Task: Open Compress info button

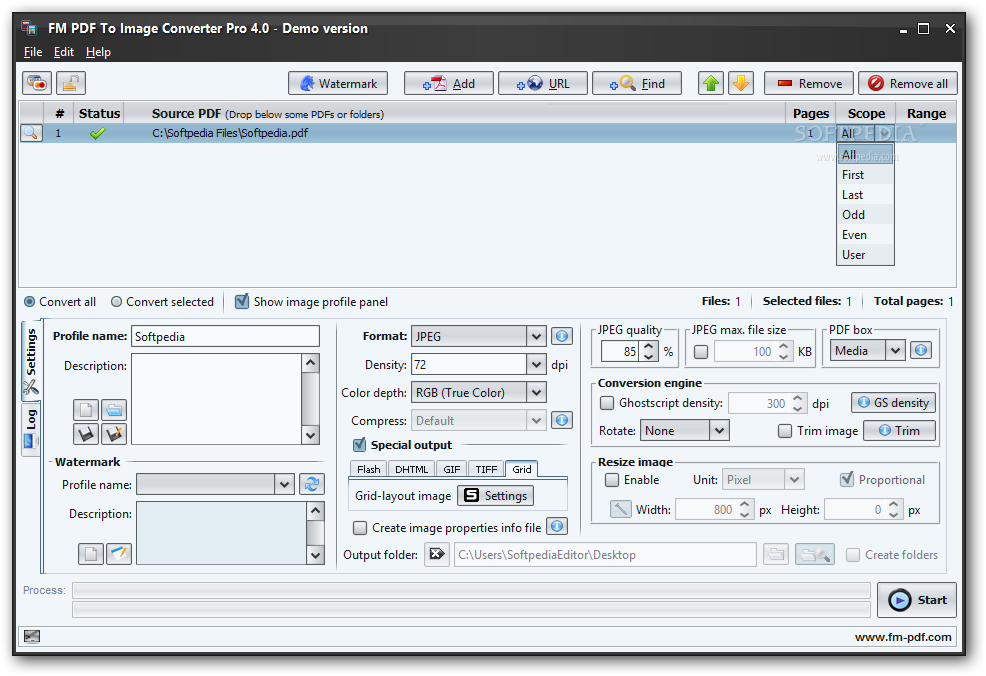Action: coord(562,420)
